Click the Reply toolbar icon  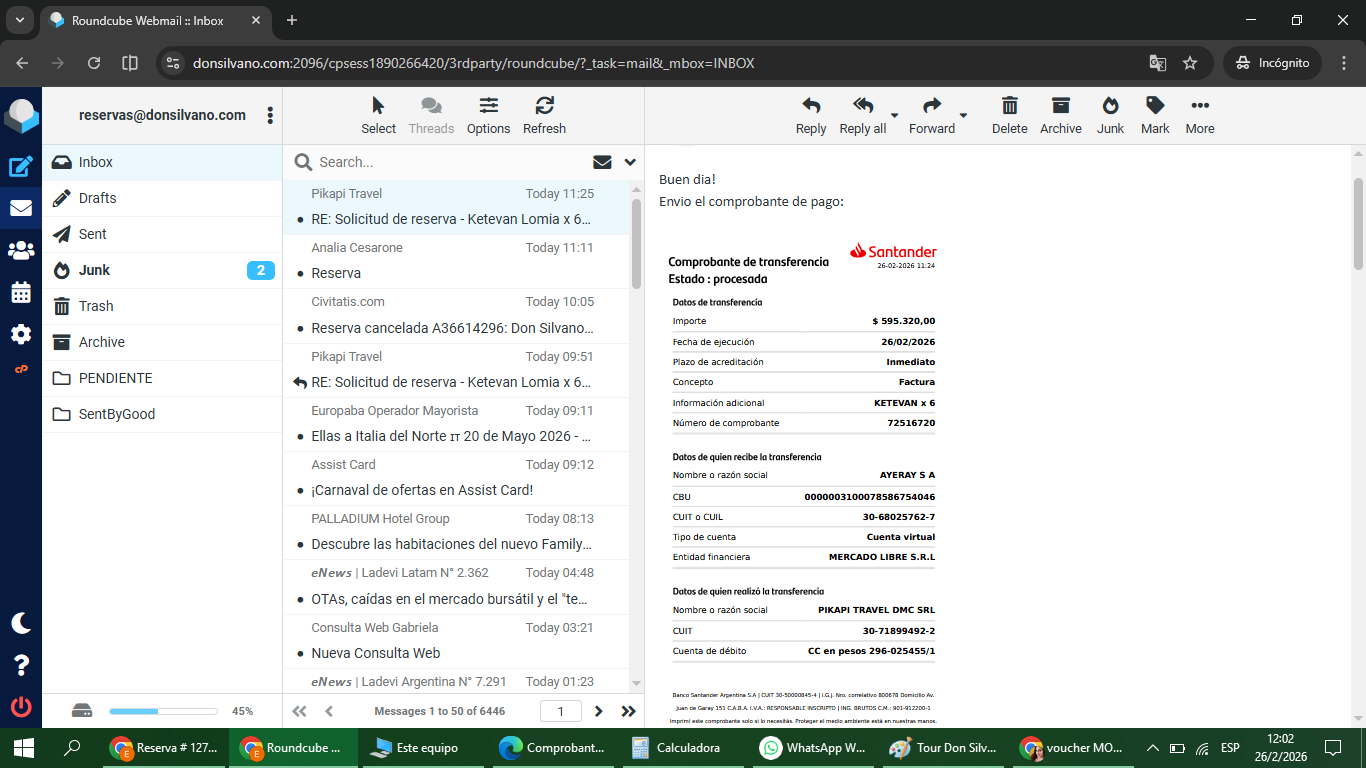click(x=810, y=114)
